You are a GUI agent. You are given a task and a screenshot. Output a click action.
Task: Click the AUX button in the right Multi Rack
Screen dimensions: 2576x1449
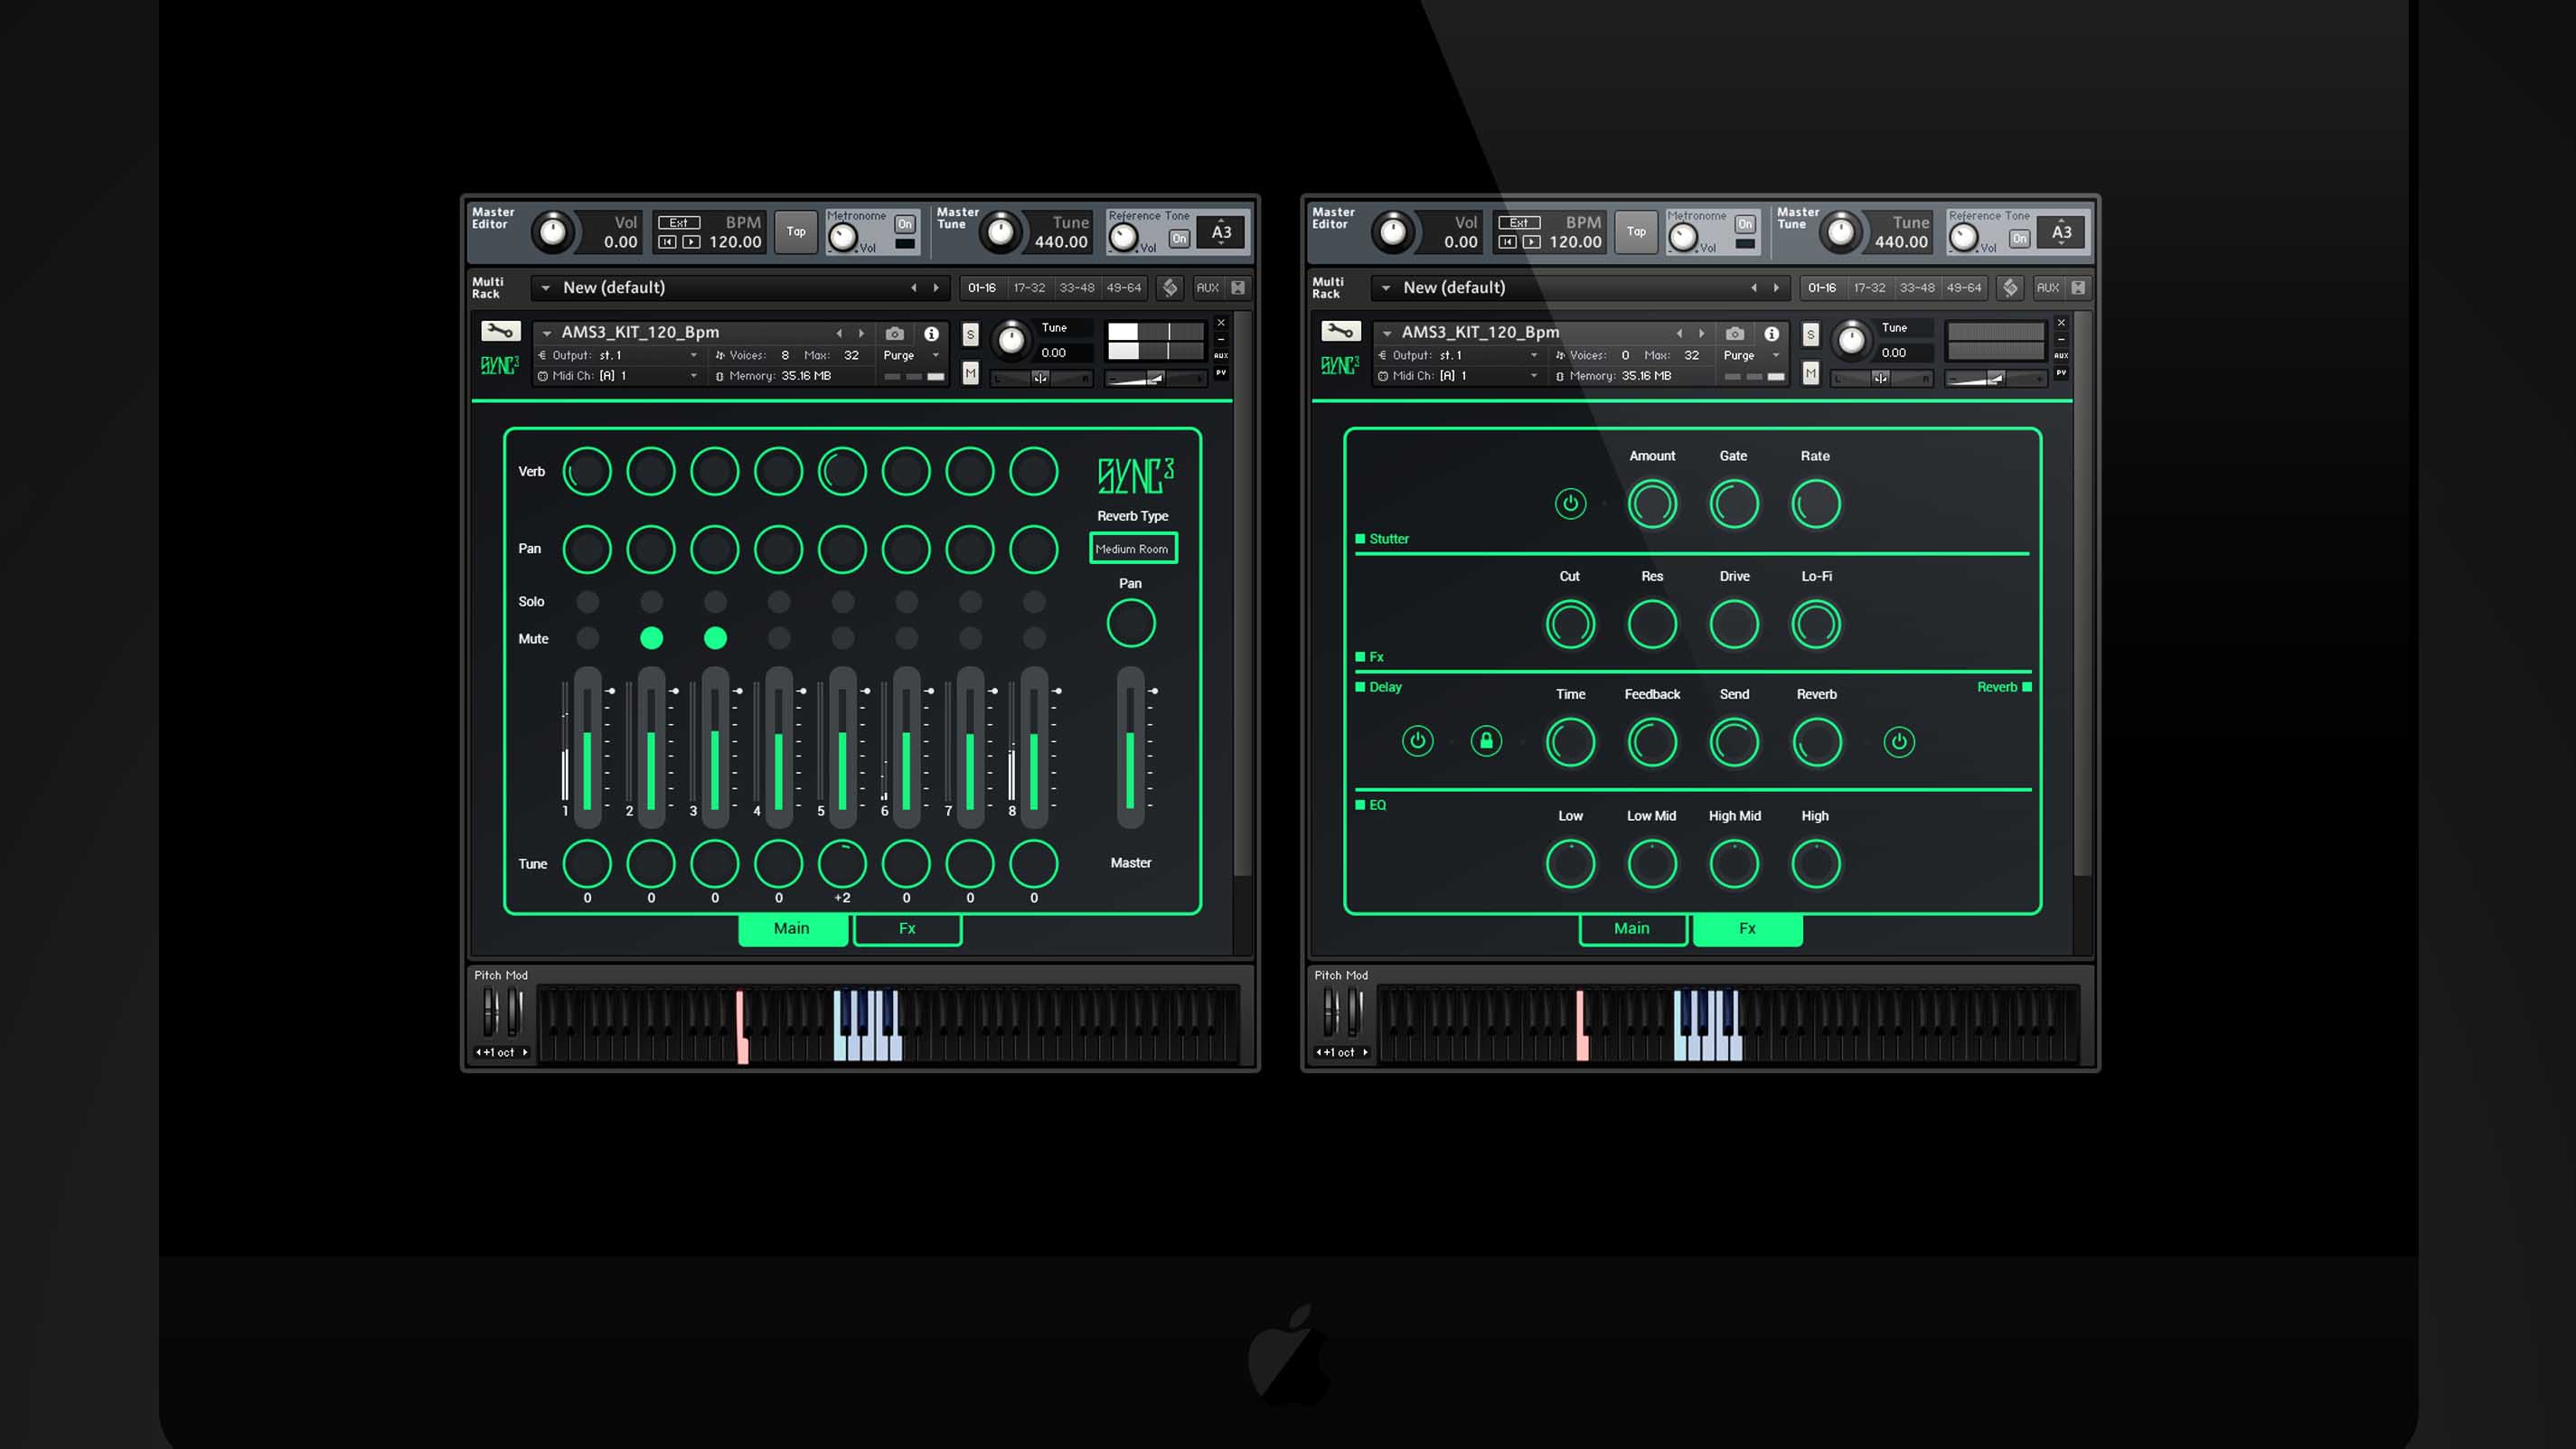[2047, 288]
